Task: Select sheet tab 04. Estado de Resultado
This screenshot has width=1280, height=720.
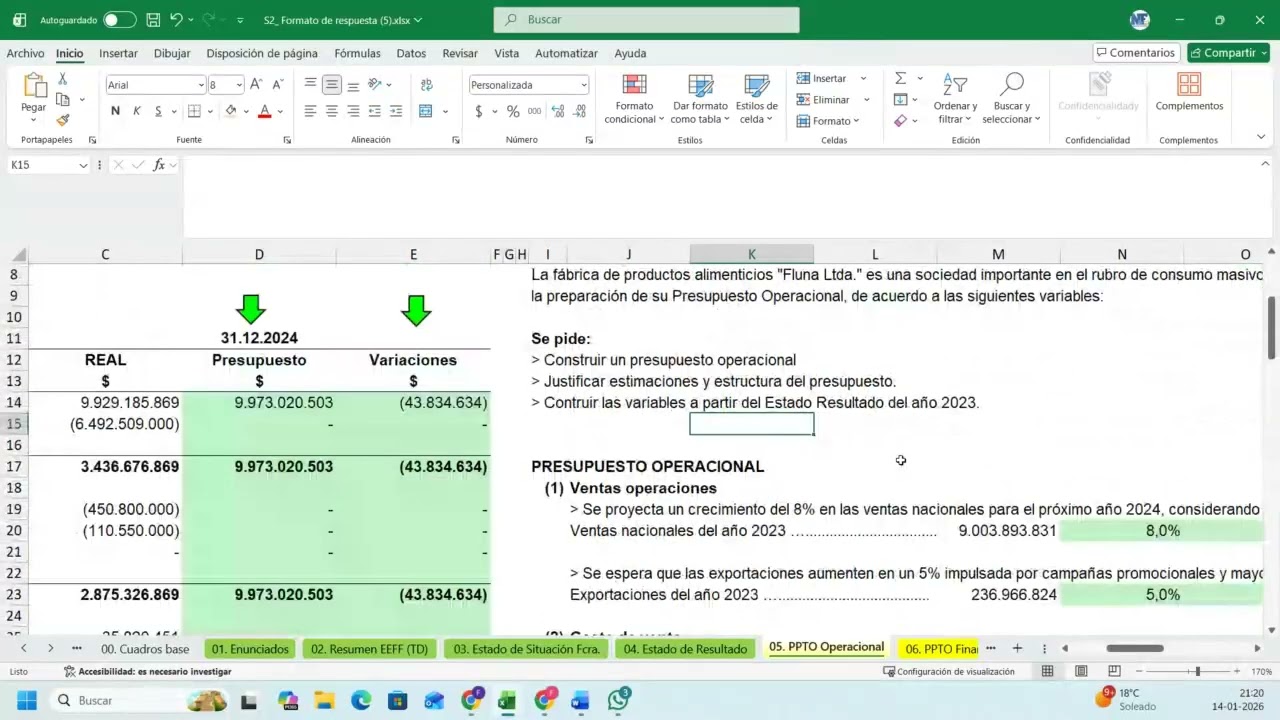Action: pyautogui.click(x=685, y=649)
